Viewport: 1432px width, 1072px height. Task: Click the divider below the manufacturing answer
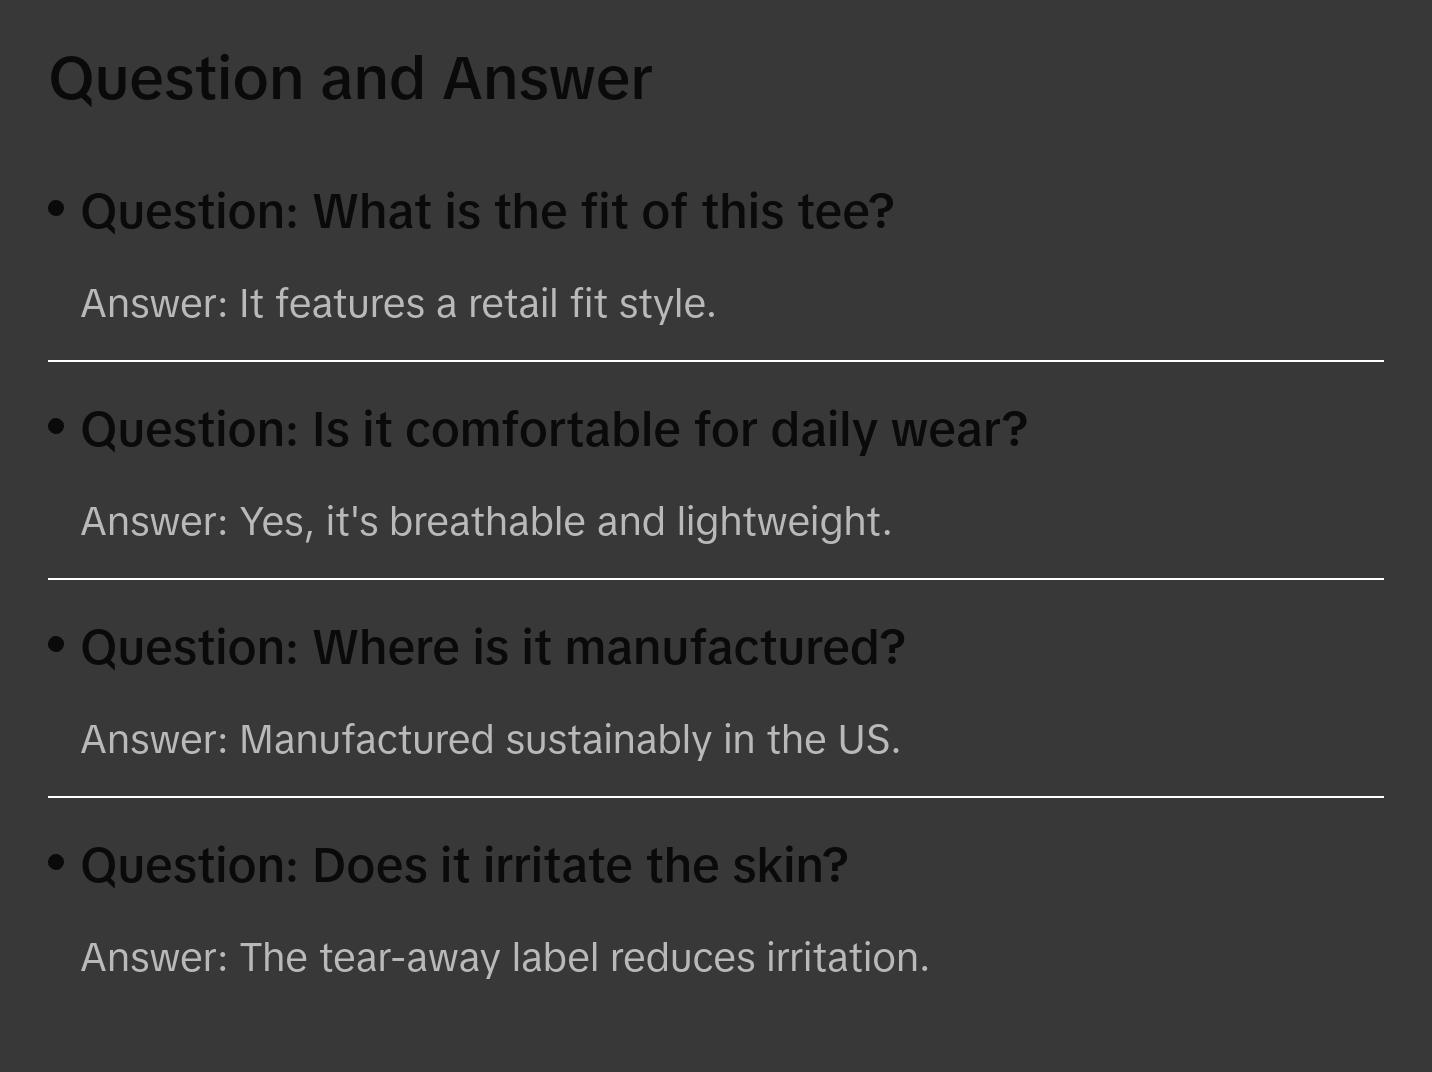716,797
